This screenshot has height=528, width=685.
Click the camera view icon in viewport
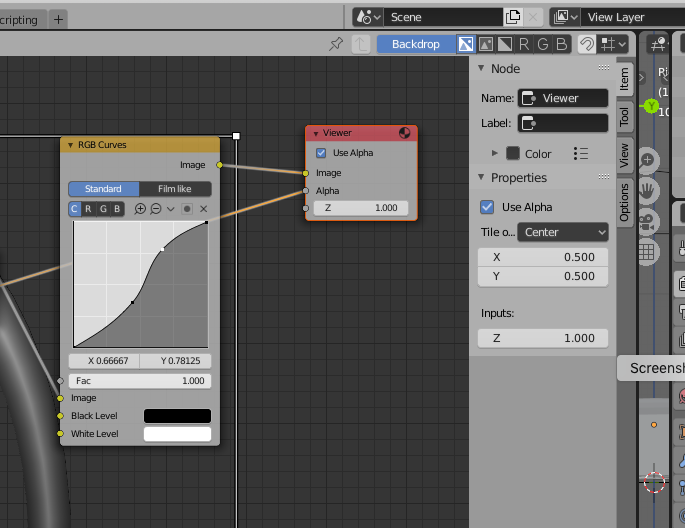[648, 219]
